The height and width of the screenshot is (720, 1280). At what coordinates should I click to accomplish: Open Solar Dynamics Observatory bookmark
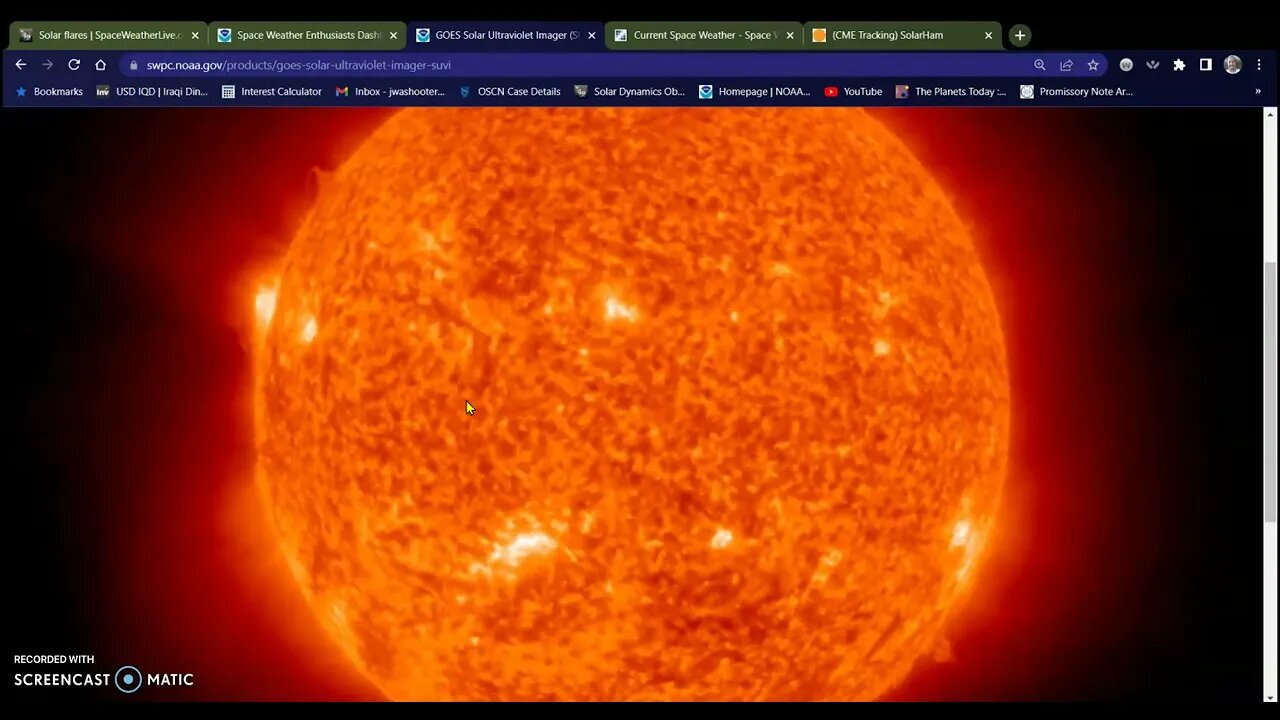point(629,91)
